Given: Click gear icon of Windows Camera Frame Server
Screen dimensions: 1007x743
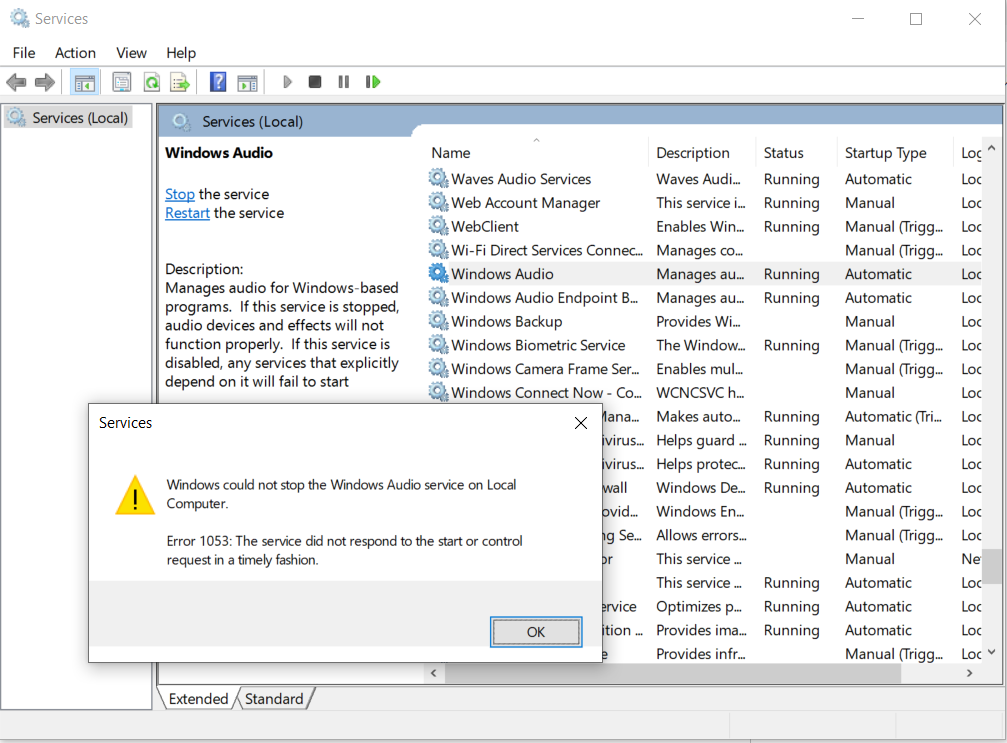Looking at the screenshot, I should (438, 368).
